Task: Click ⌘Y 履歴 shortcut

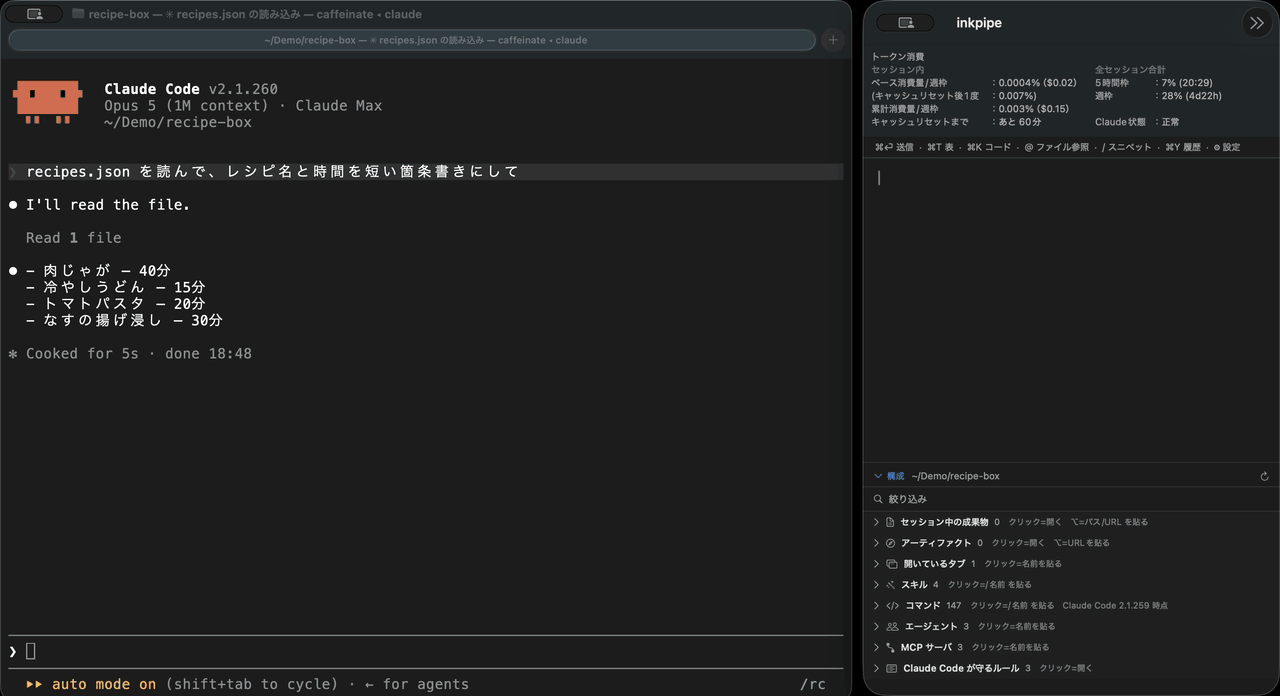Action: click(1183, 147)
